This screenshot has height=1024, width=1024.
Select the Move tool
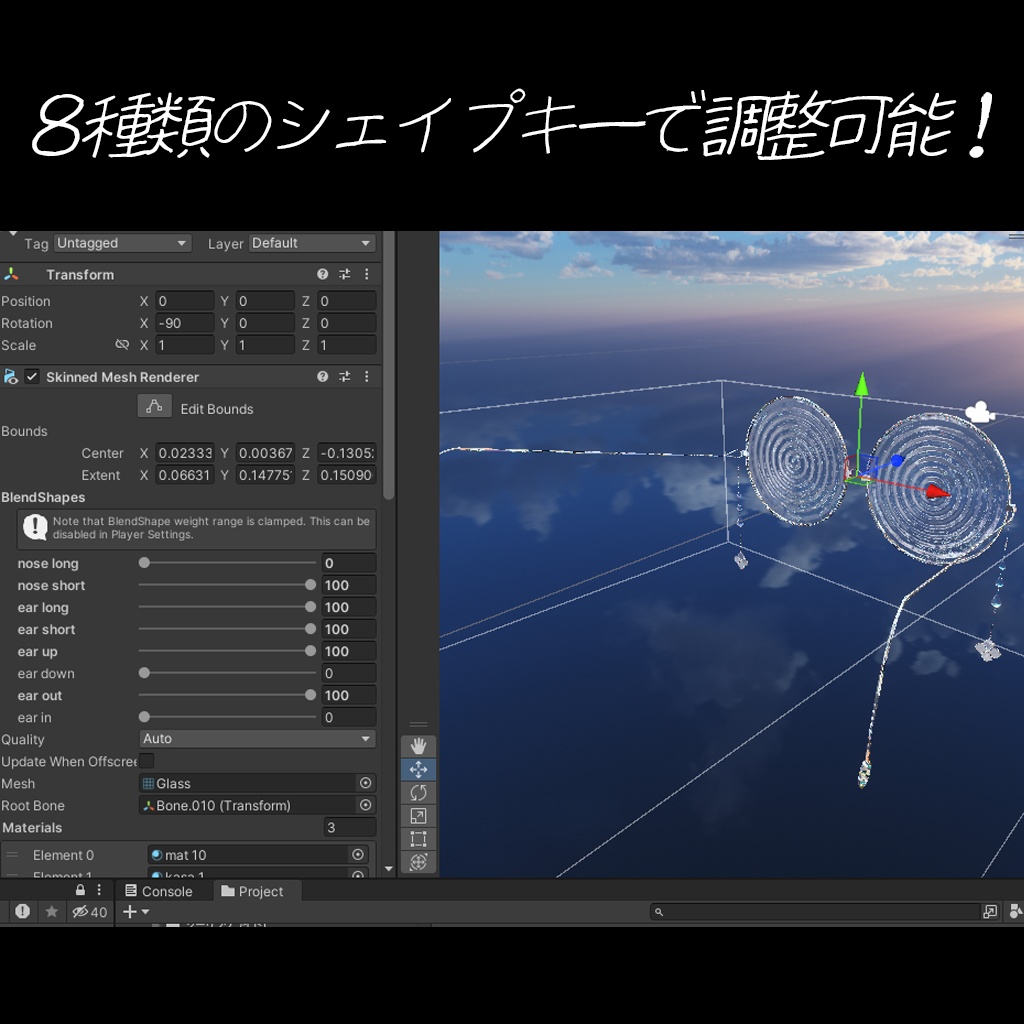(418, 769)
